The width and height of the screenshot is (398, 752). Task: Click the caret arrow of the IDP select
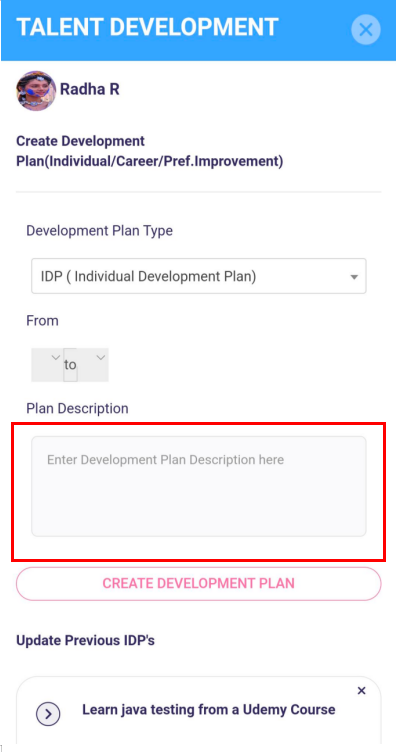(x=354, y=277)
